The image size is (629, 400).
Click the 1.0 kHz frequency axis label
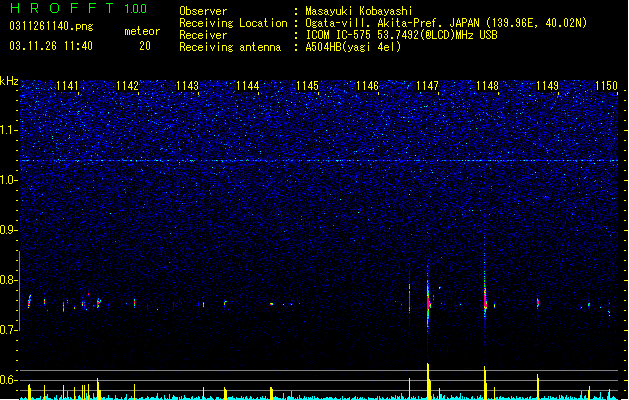pyautogui.click(x=8, y=180)
